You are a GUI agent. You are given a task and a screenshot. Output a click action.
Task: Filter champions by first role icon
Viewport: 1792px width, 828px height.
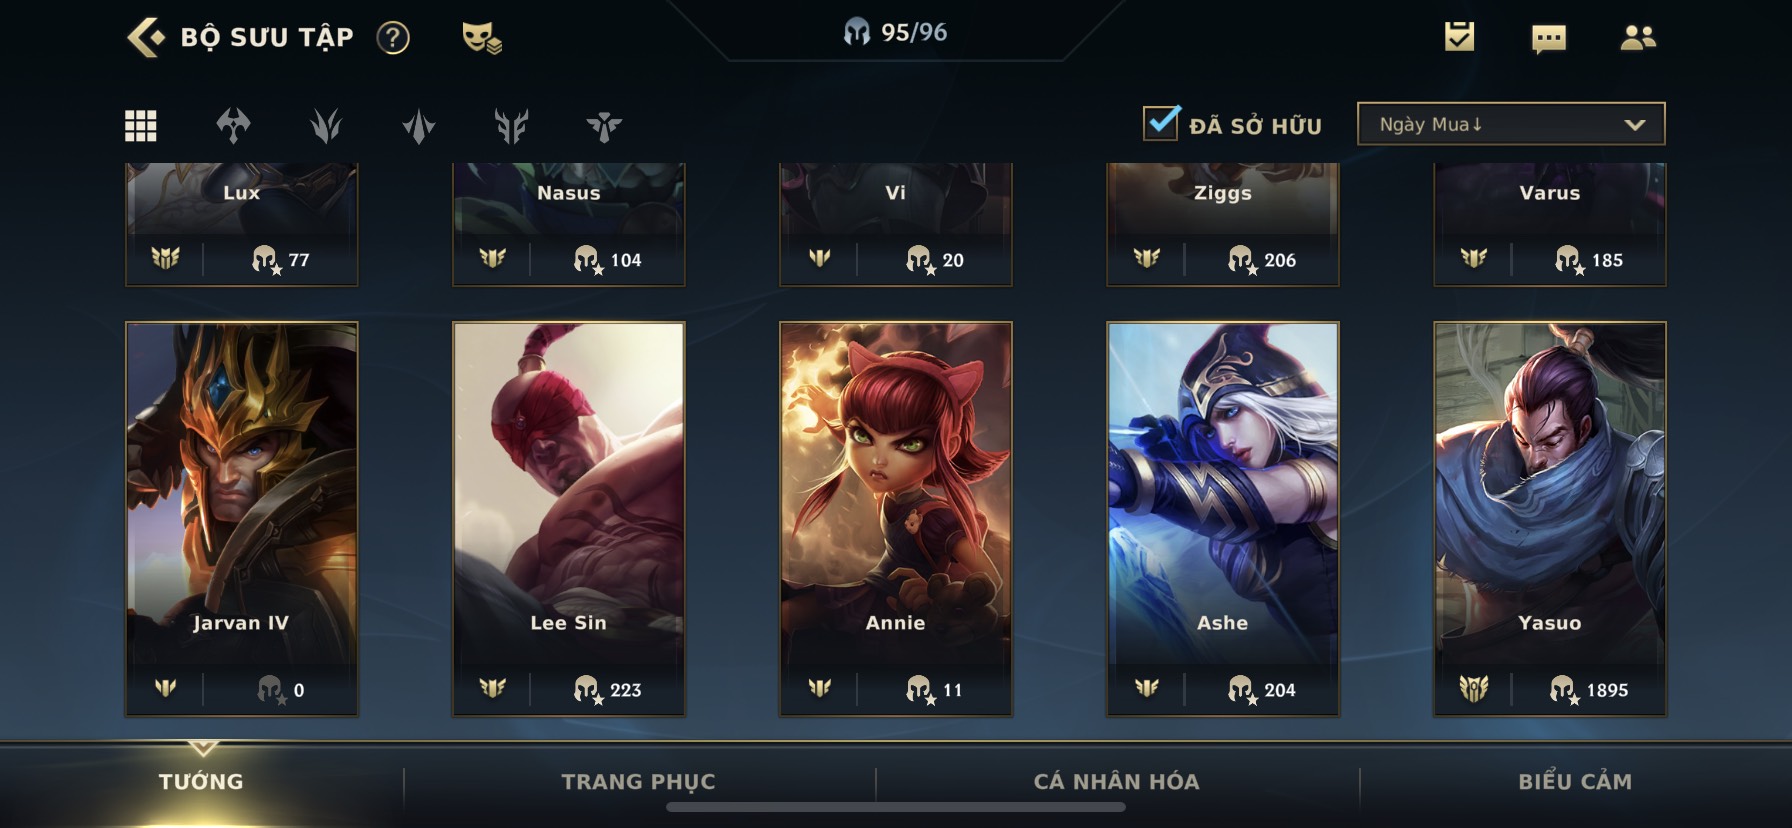click(x=233, y=126)
